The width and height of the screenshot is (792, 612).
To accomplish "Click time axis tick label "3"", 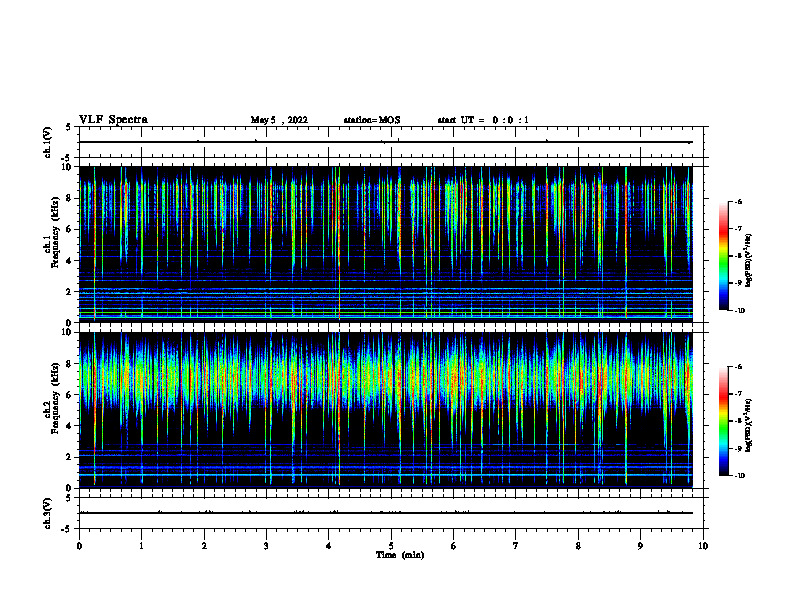I will point(266,546).
